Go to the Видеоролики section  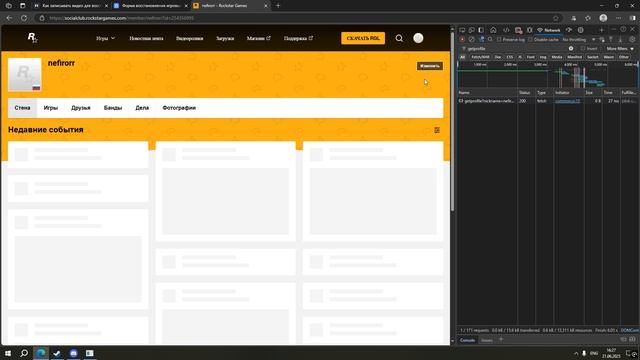[189, 38]
